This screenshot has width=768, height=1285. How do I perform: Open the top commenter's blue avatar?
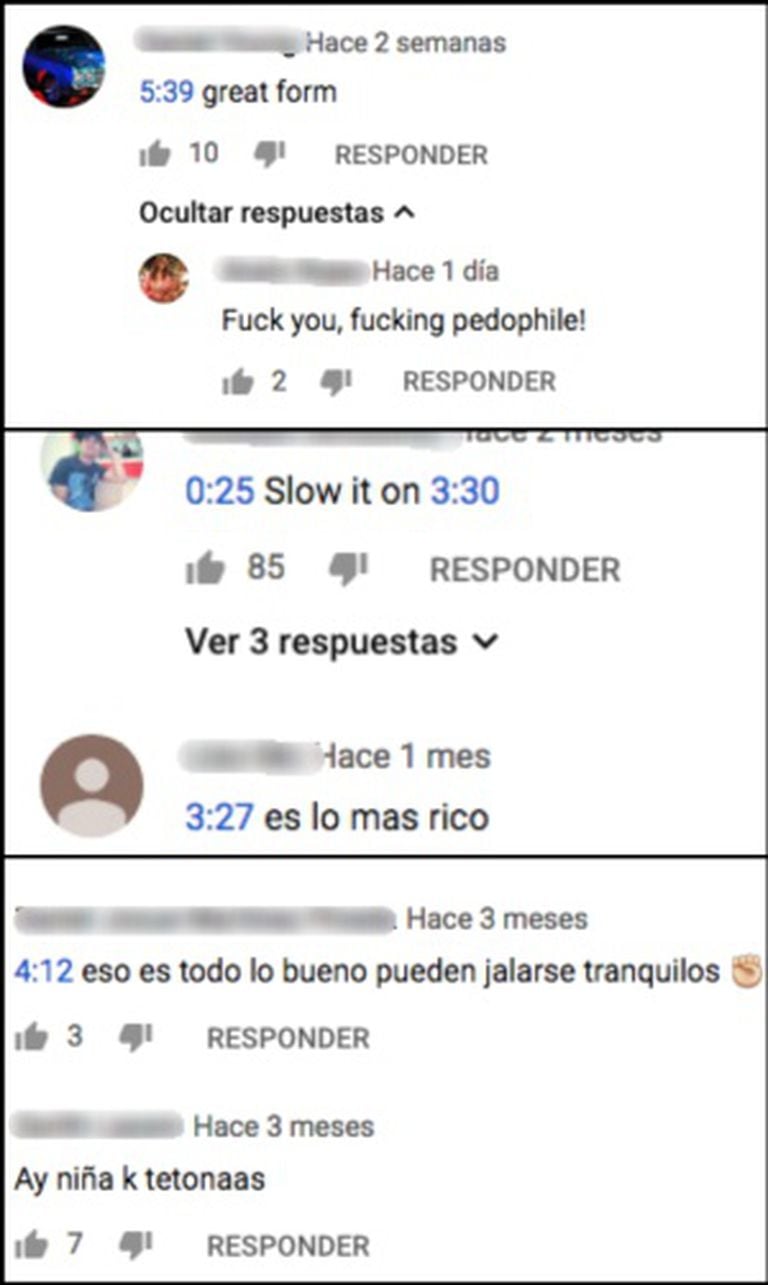coord(64,66)
